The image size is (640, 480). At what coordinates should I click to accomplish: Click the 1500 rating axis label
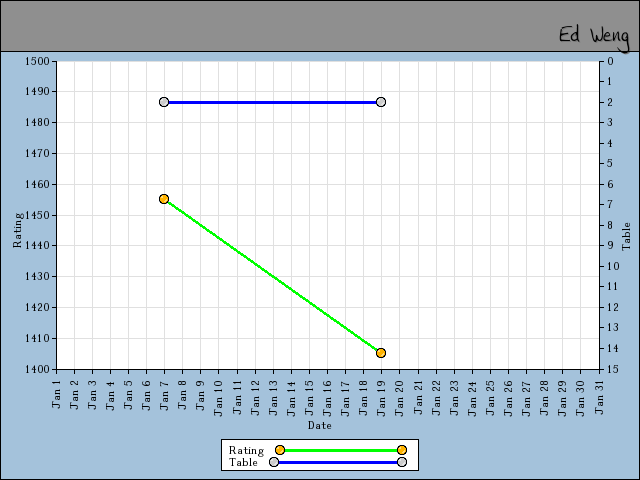pyautogui.click(x=37, y=61)
